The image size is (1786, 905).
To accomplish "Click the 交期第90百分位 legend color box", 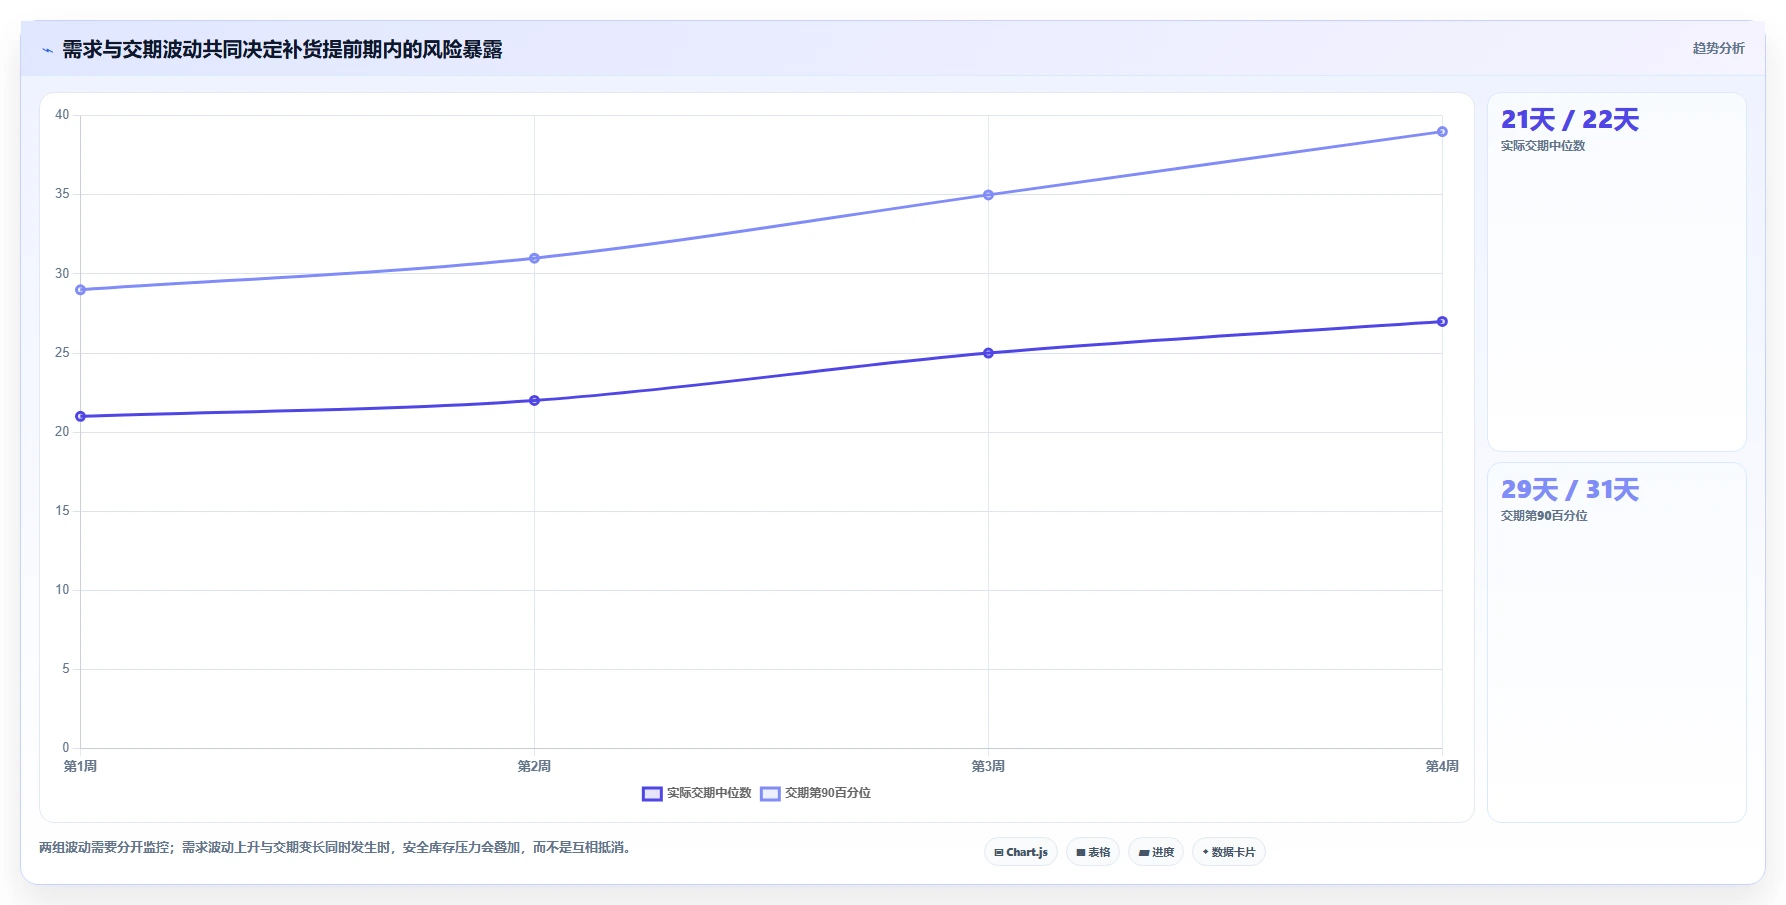I will 770,793.
